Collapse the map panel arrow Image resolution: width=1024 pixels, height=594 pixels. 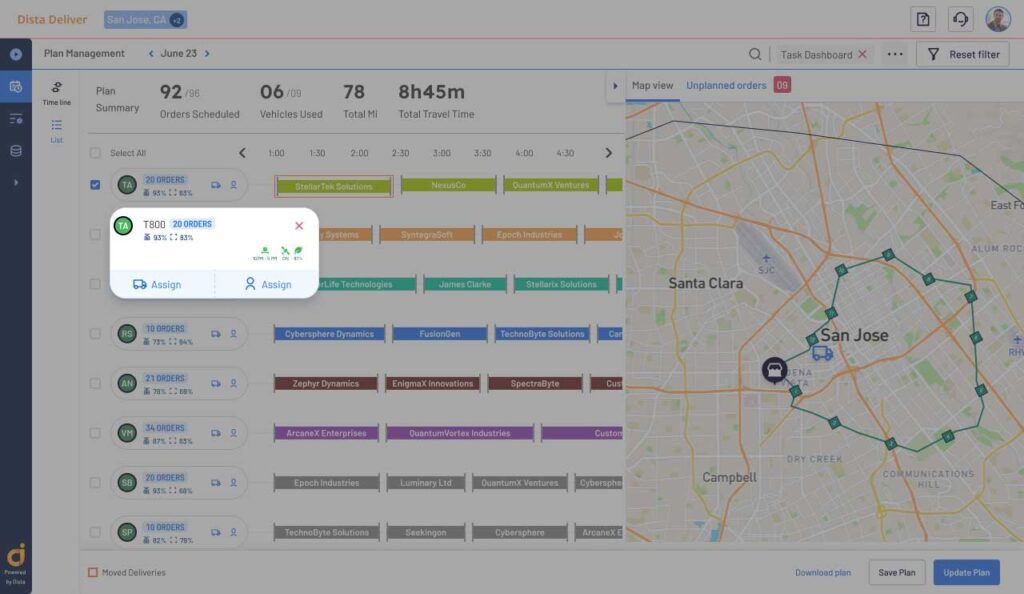click(615, 86)
